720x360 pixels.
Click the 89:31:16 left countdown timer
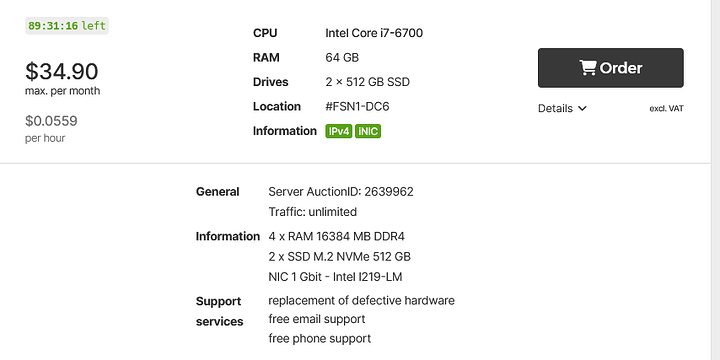coord(67,26)
